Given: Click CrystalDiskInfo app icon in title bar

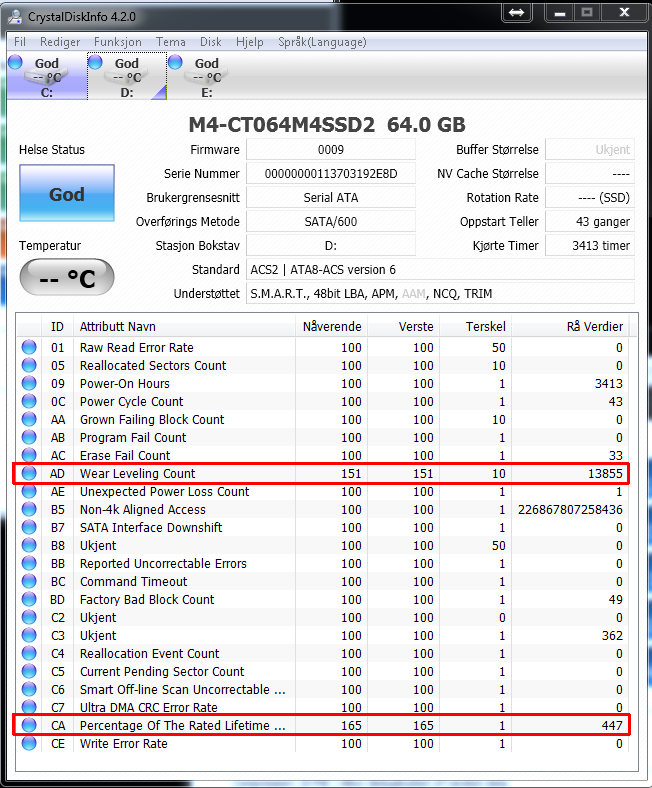Looking at the screenshot, I should pos(15,17).
